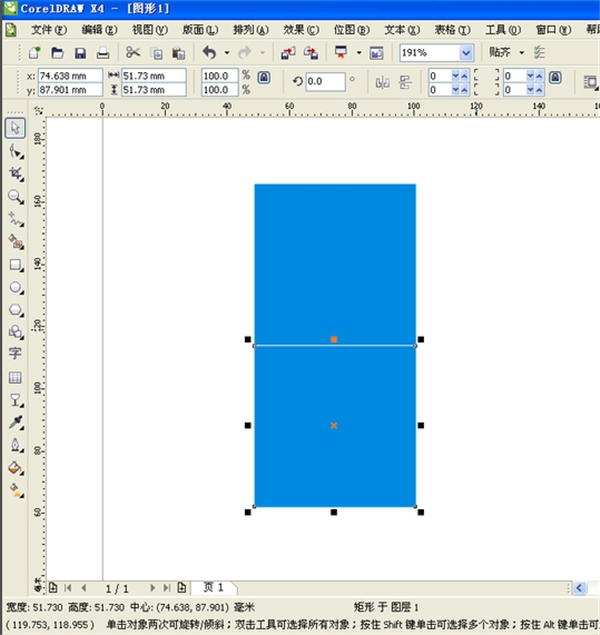
Task: Go to the next page arrow
Action: tap(152, 588)
